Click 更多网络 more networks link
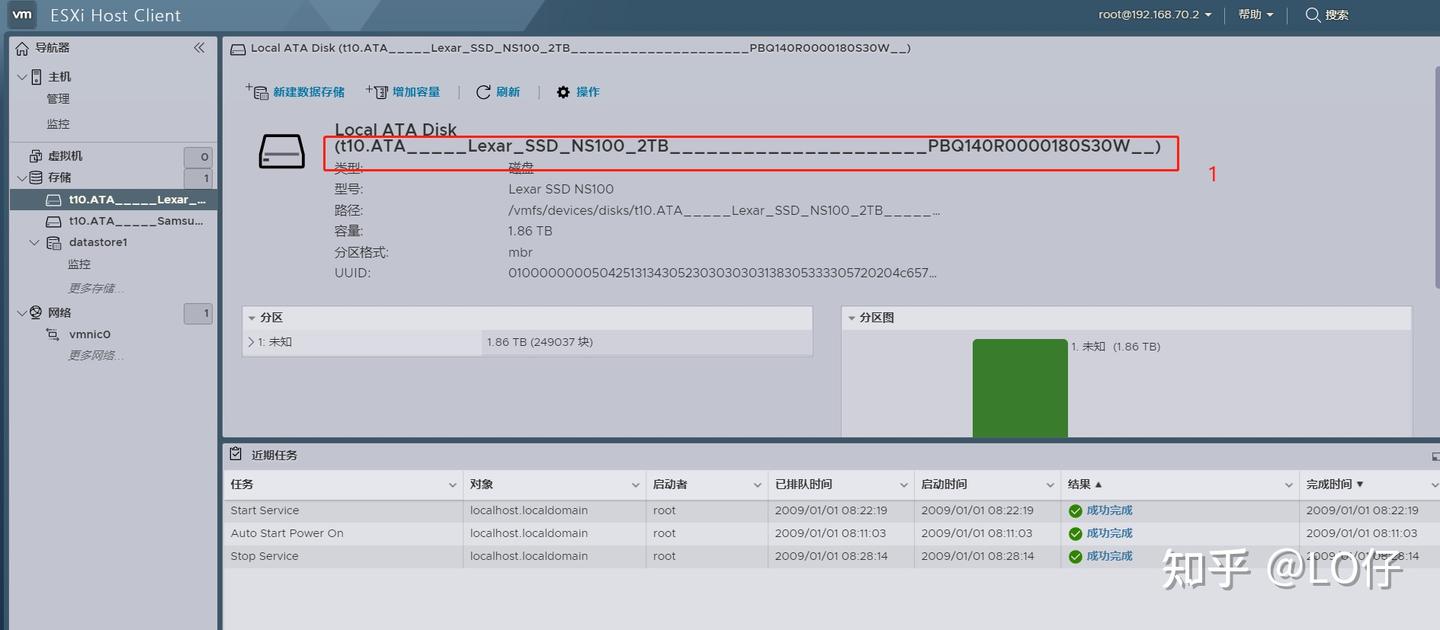Screen dimensions: 1440x630 (x=96, y=356)
